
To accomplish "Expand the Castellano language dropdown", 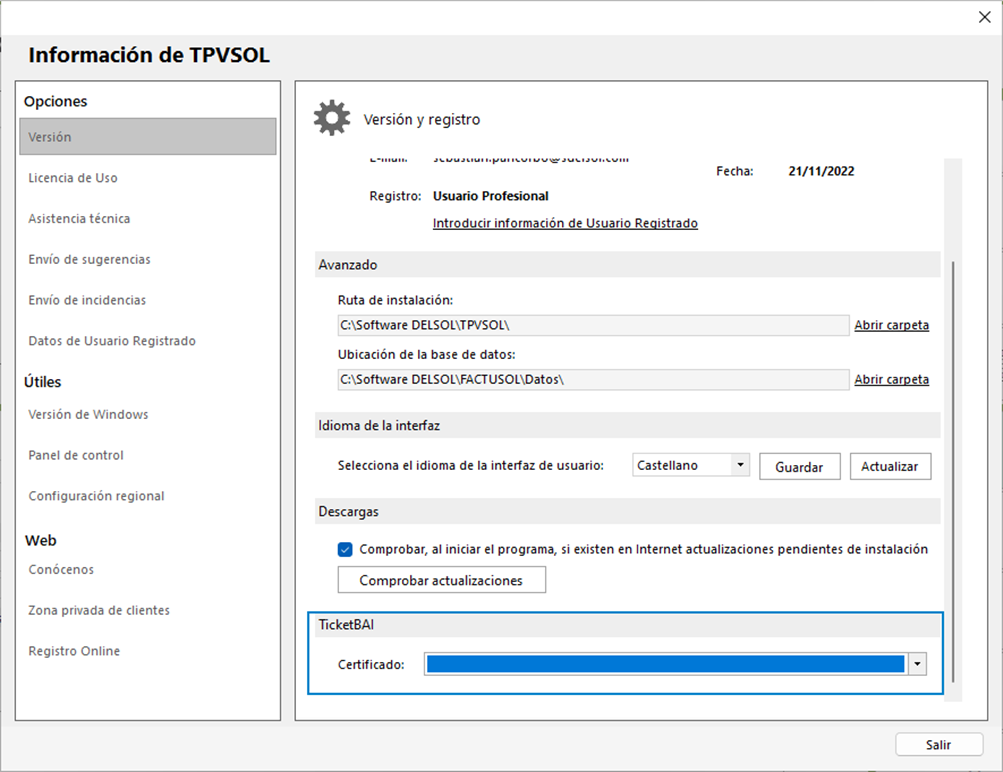I will 740,465.
